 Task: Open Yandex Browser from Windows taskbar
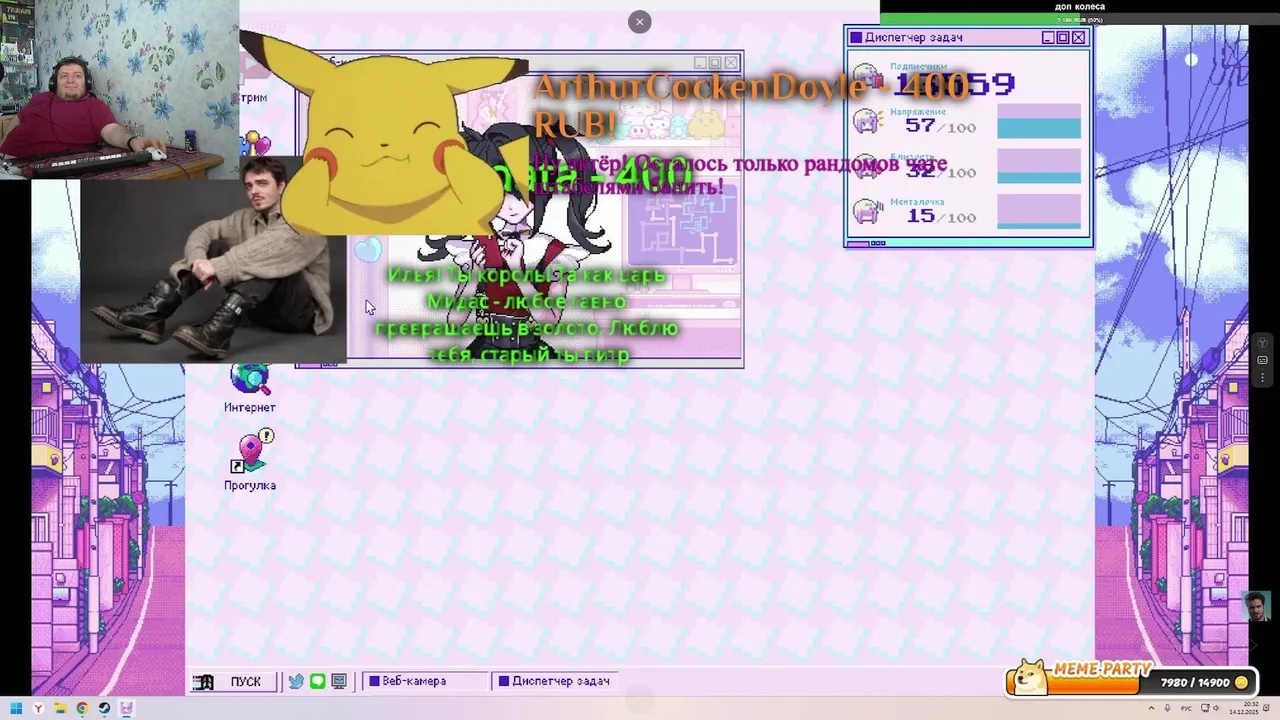pyautogui.click(x=38, y=709)
